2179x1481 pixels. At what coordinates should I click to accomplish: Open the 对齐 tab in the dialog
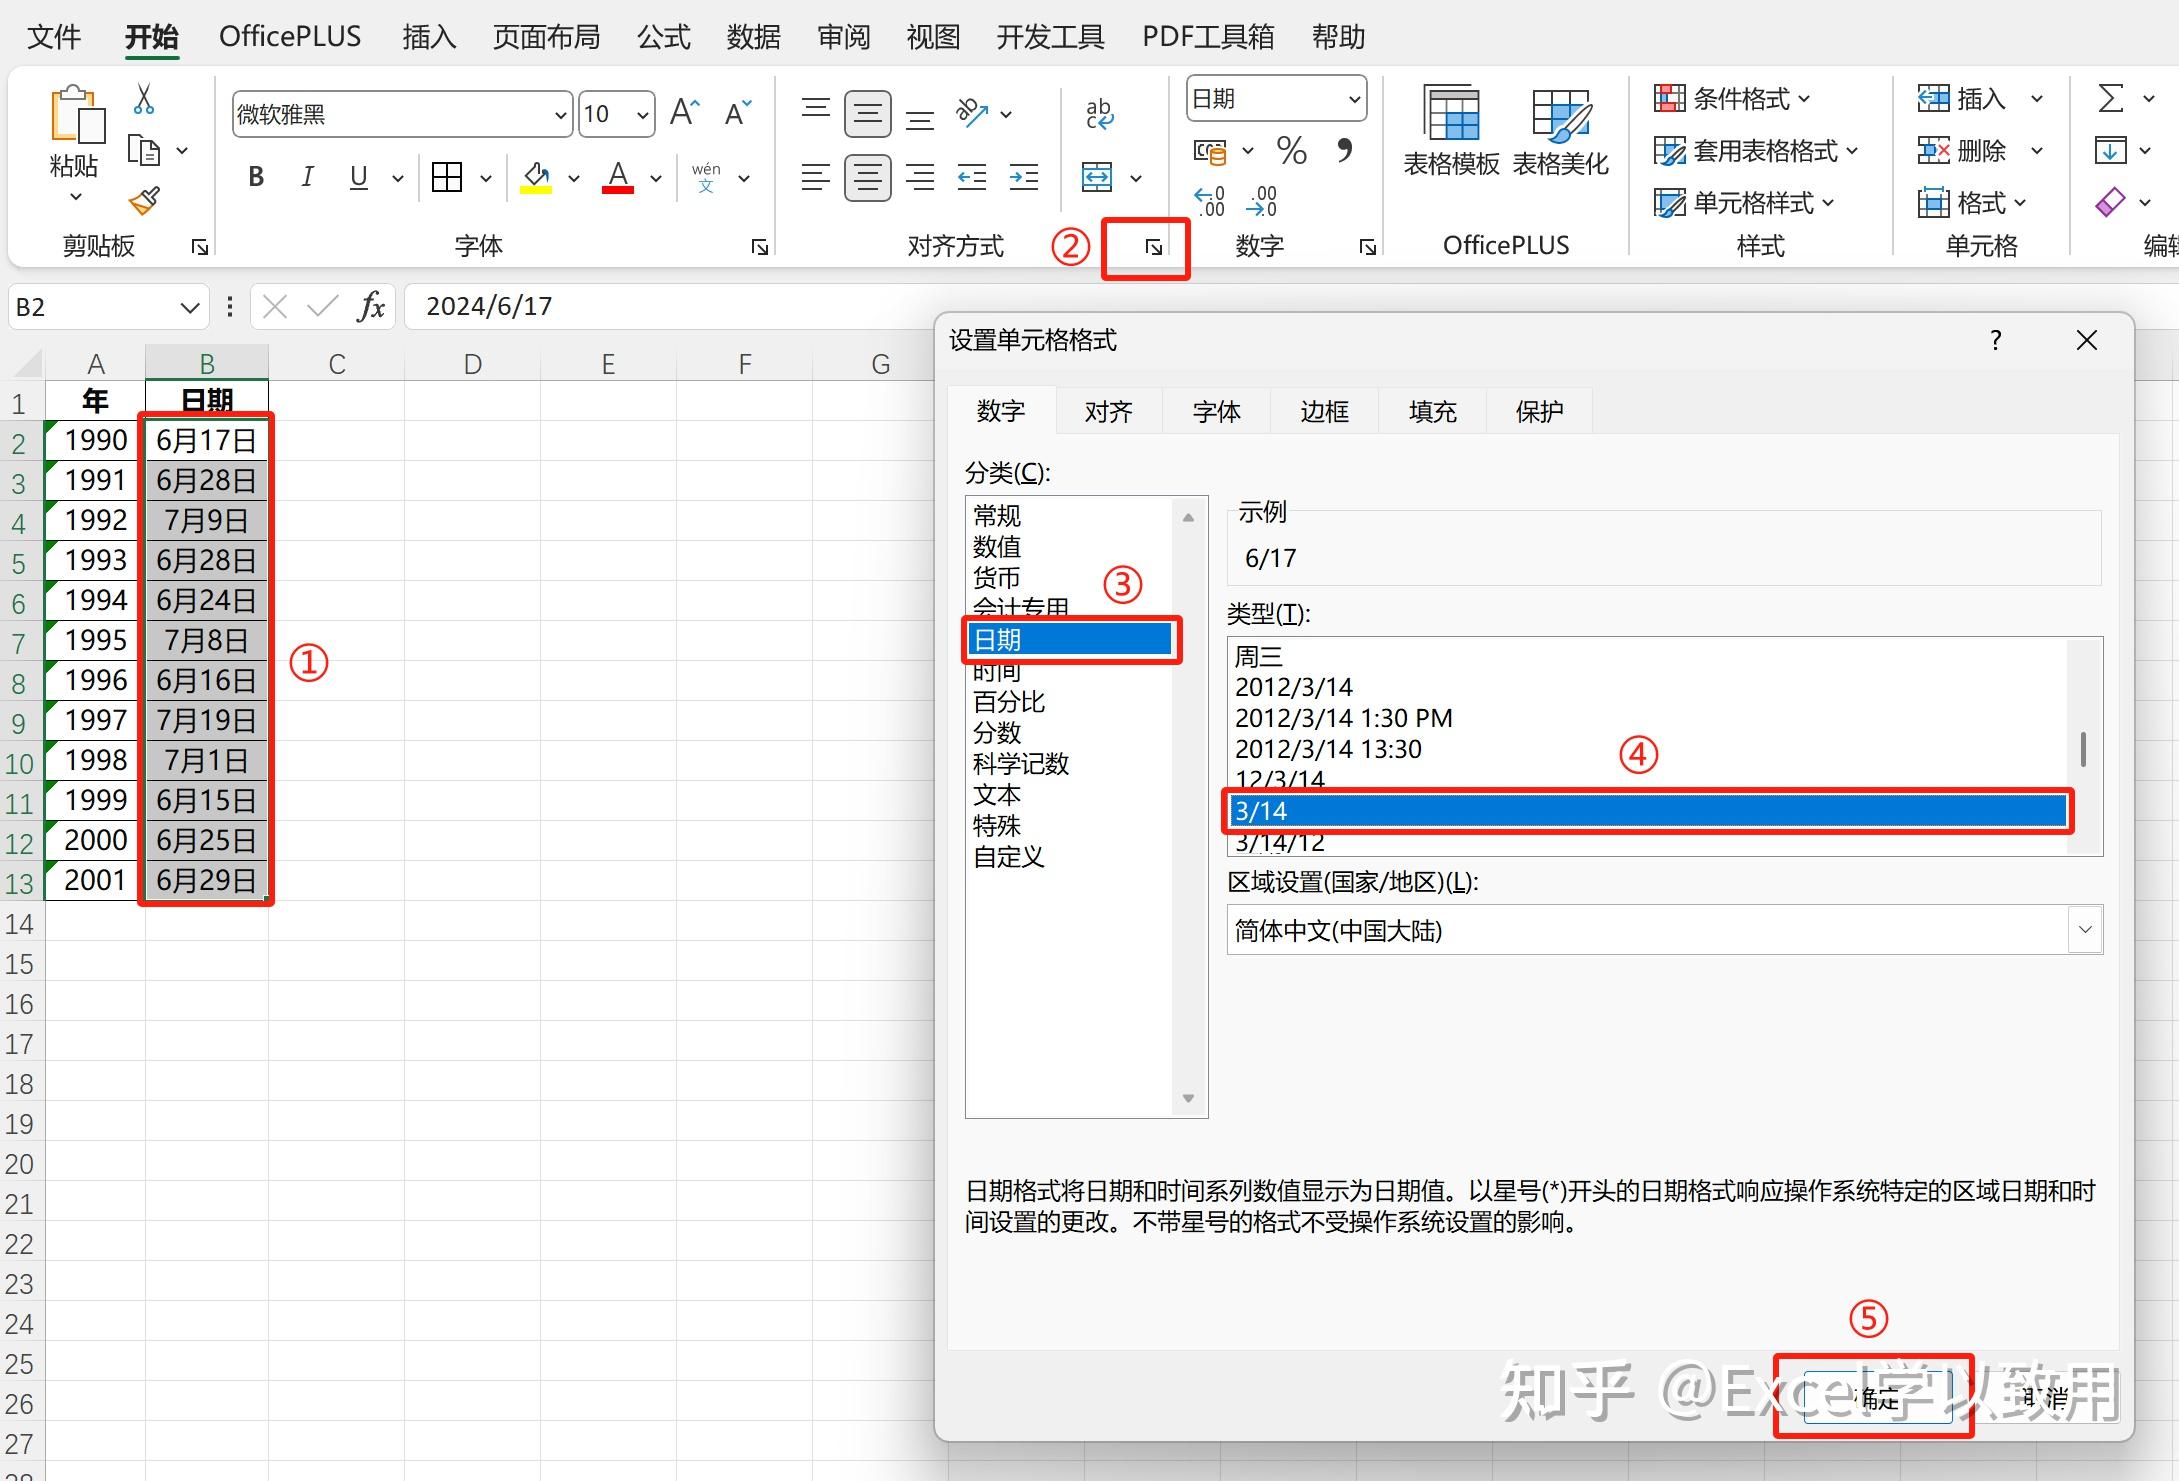coord(1109,411)
